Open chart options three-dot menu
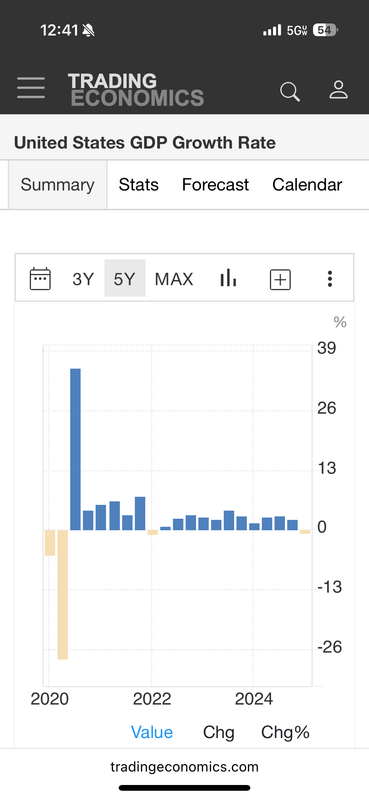The image size is (369, 800). (x=330, y=279)
